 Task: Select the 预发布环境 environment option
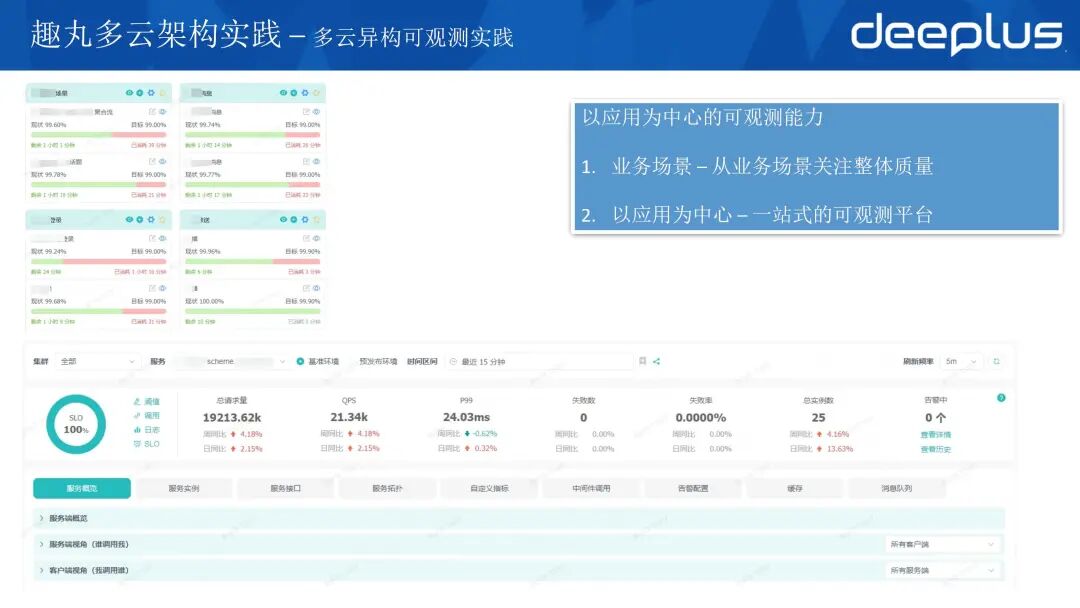(x=378, y=361)
